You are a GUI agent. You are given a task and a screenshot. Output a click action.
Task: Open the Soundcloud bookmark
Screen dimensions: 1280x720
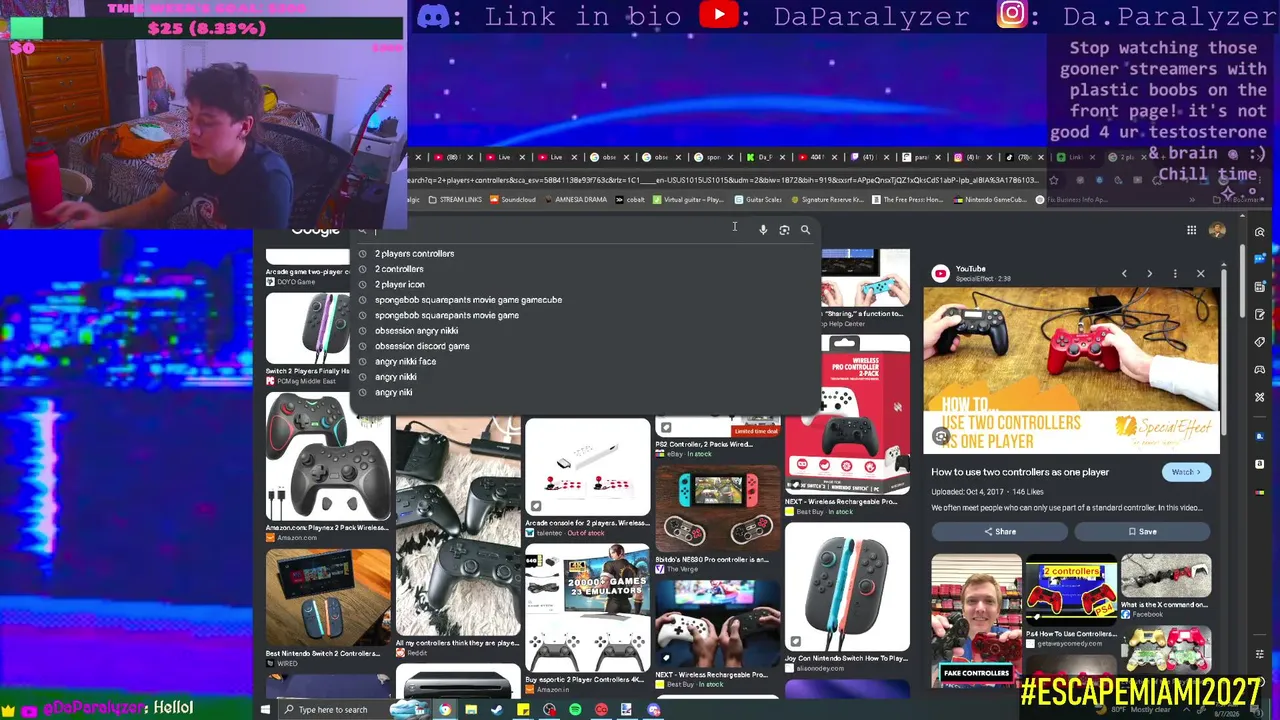tap(513, 200)
